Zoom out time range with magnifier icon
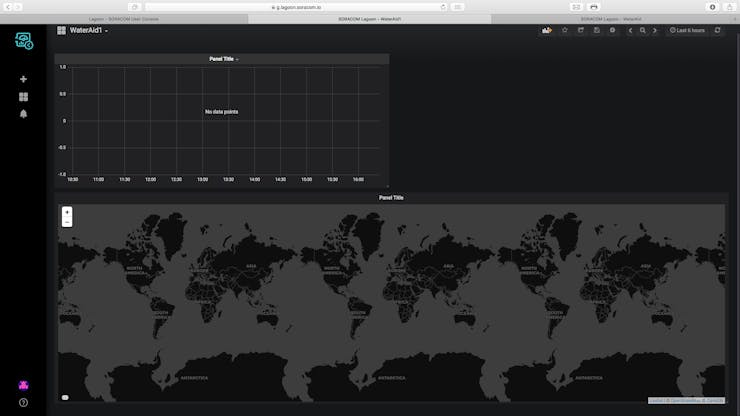 click(642, 30)
